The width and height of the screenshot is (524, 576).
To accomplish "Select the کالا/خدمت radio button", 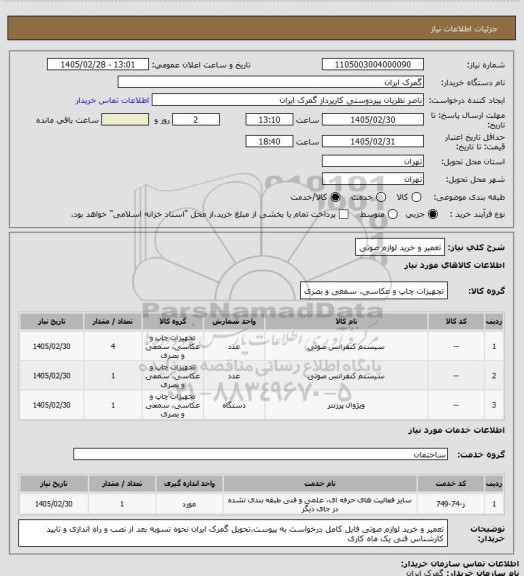I will tap(335, 197).
